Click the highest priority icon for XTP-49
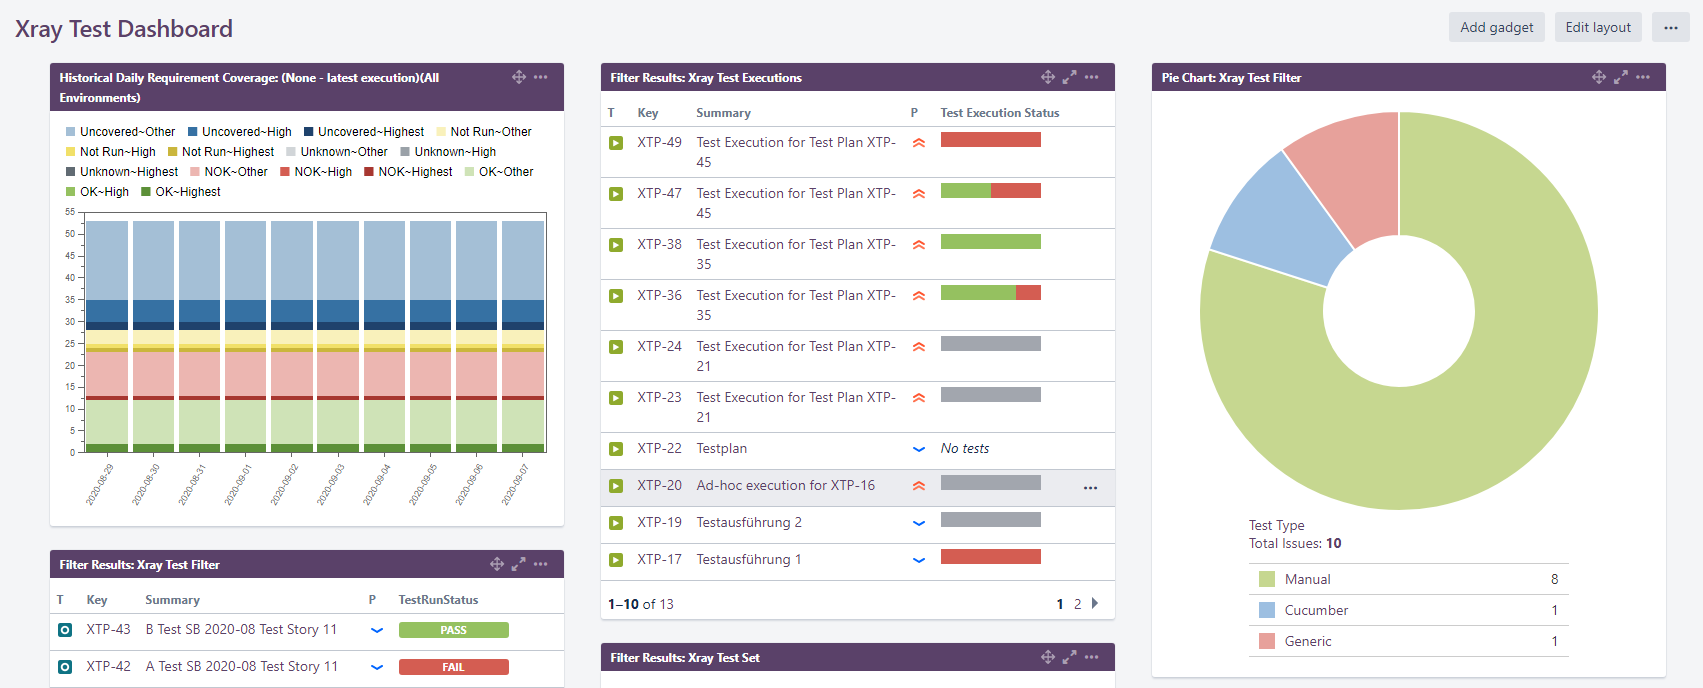 coord(919,143)
